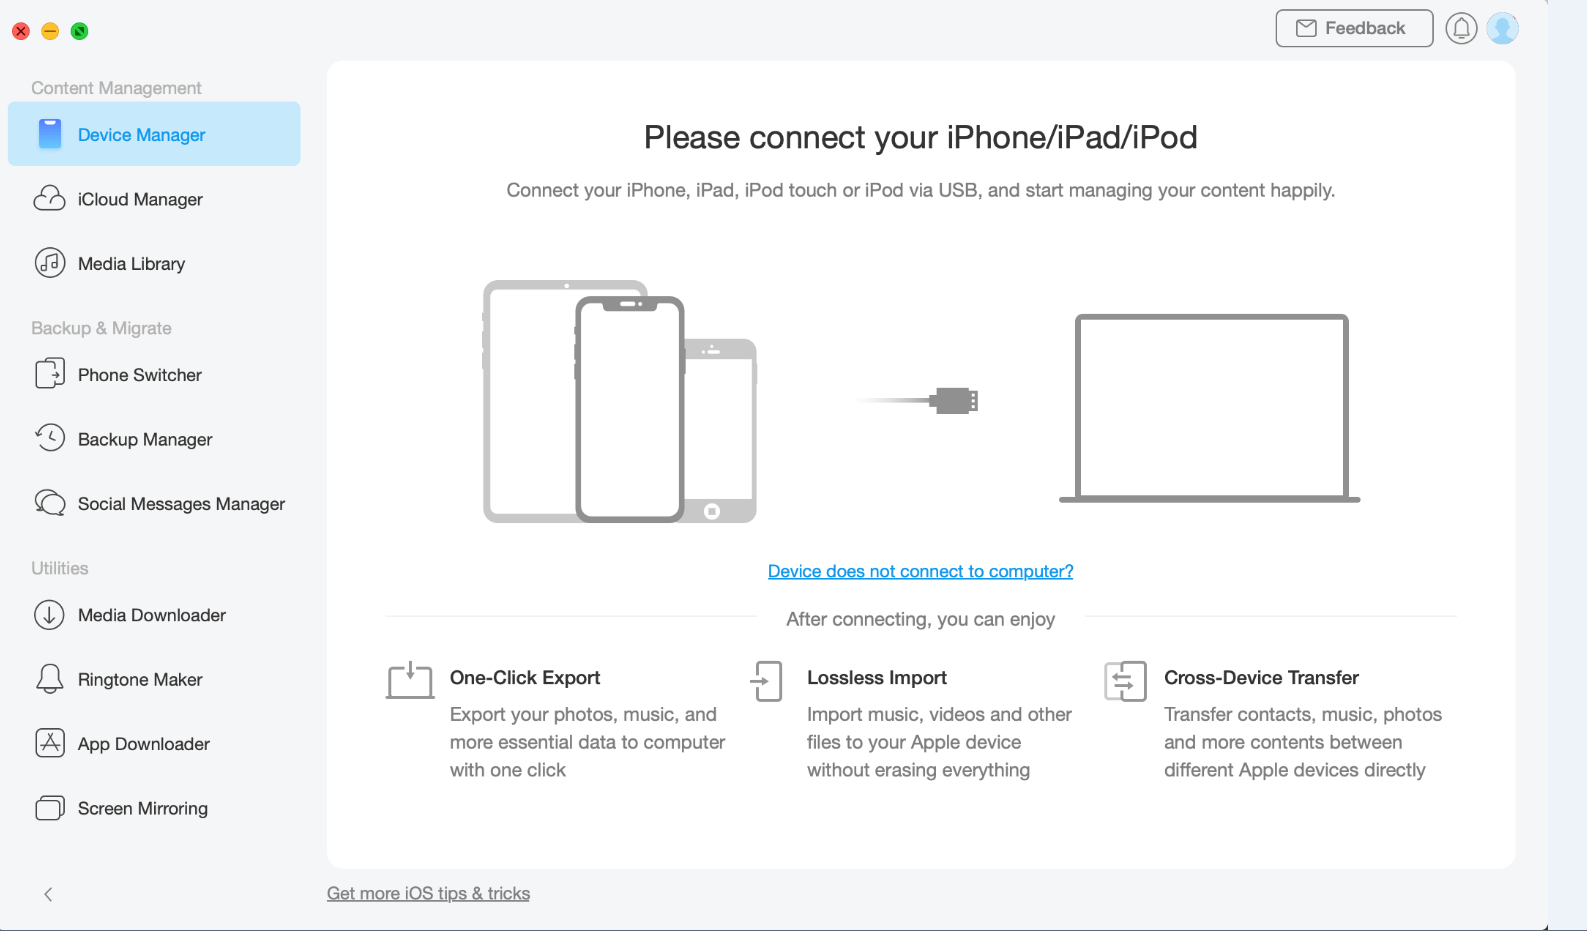
Task: Open notifications via the bell icon
Action: (1461, 28)
